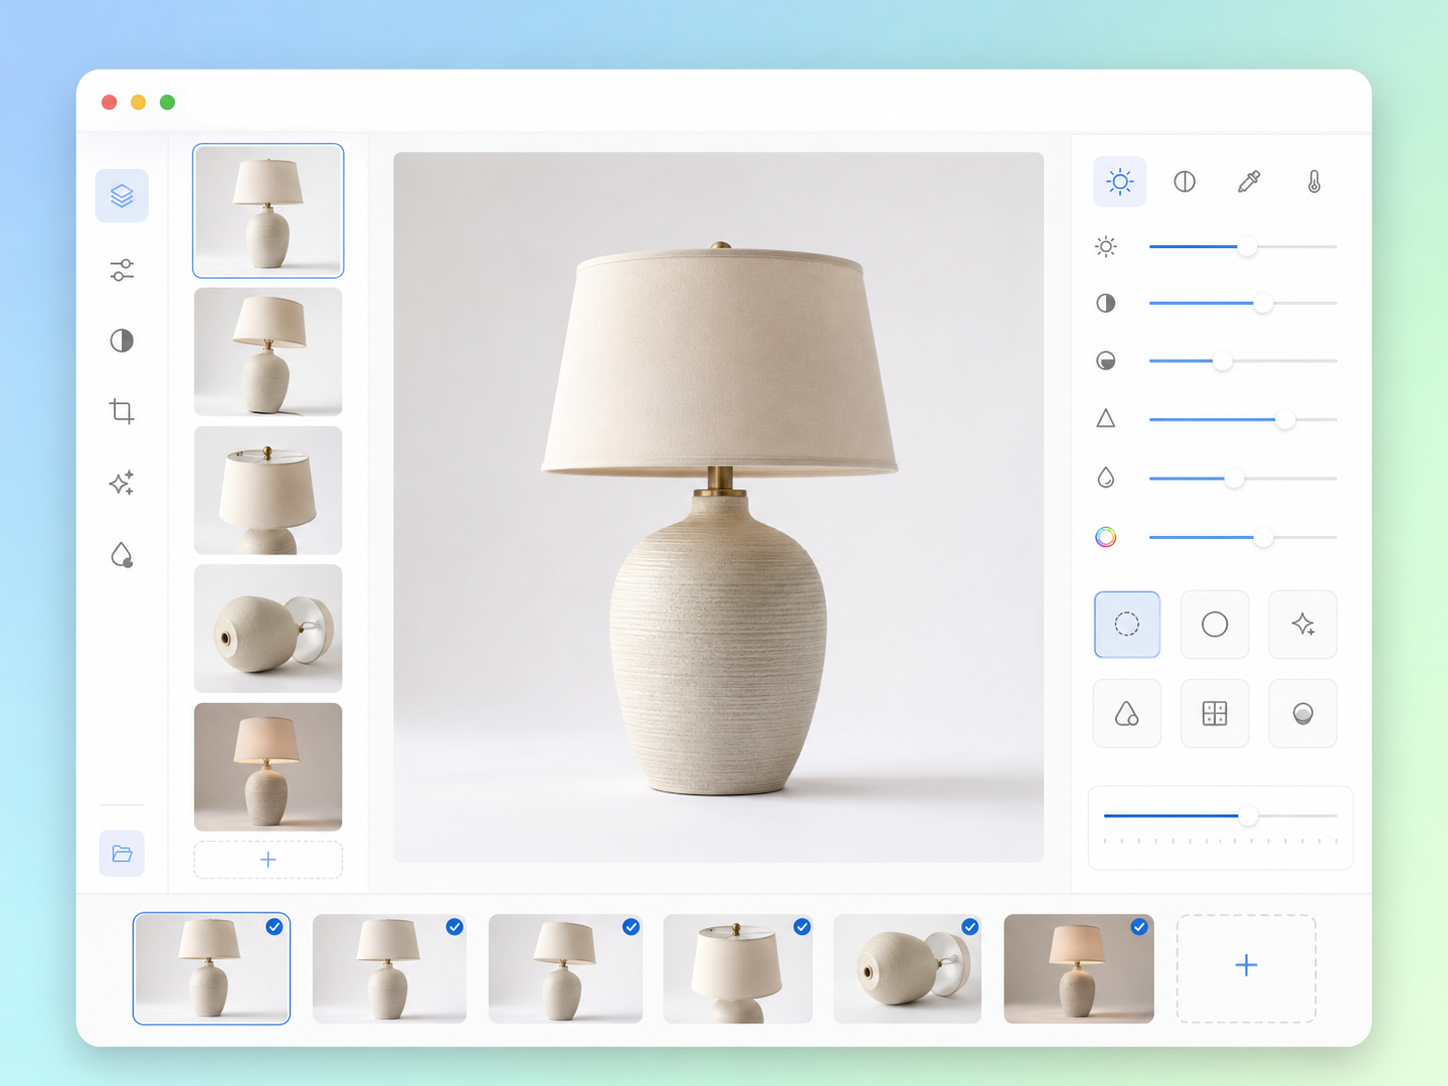Open the folder browser at the sidebar bottom
This screenshot has height=1086, width=1448.
point(122,853)
